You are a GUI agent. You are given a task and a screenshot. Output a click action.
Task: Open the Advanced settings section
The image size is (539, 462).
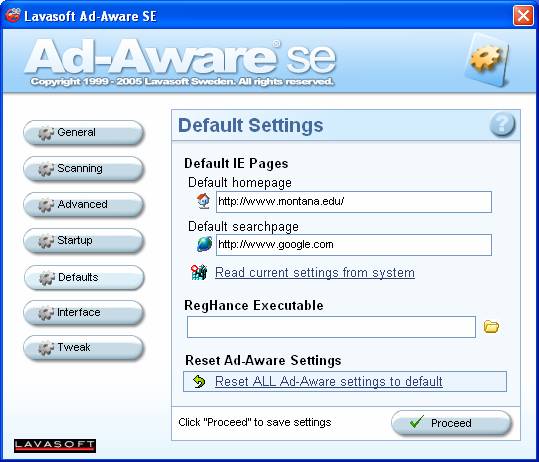pos(84,205)
